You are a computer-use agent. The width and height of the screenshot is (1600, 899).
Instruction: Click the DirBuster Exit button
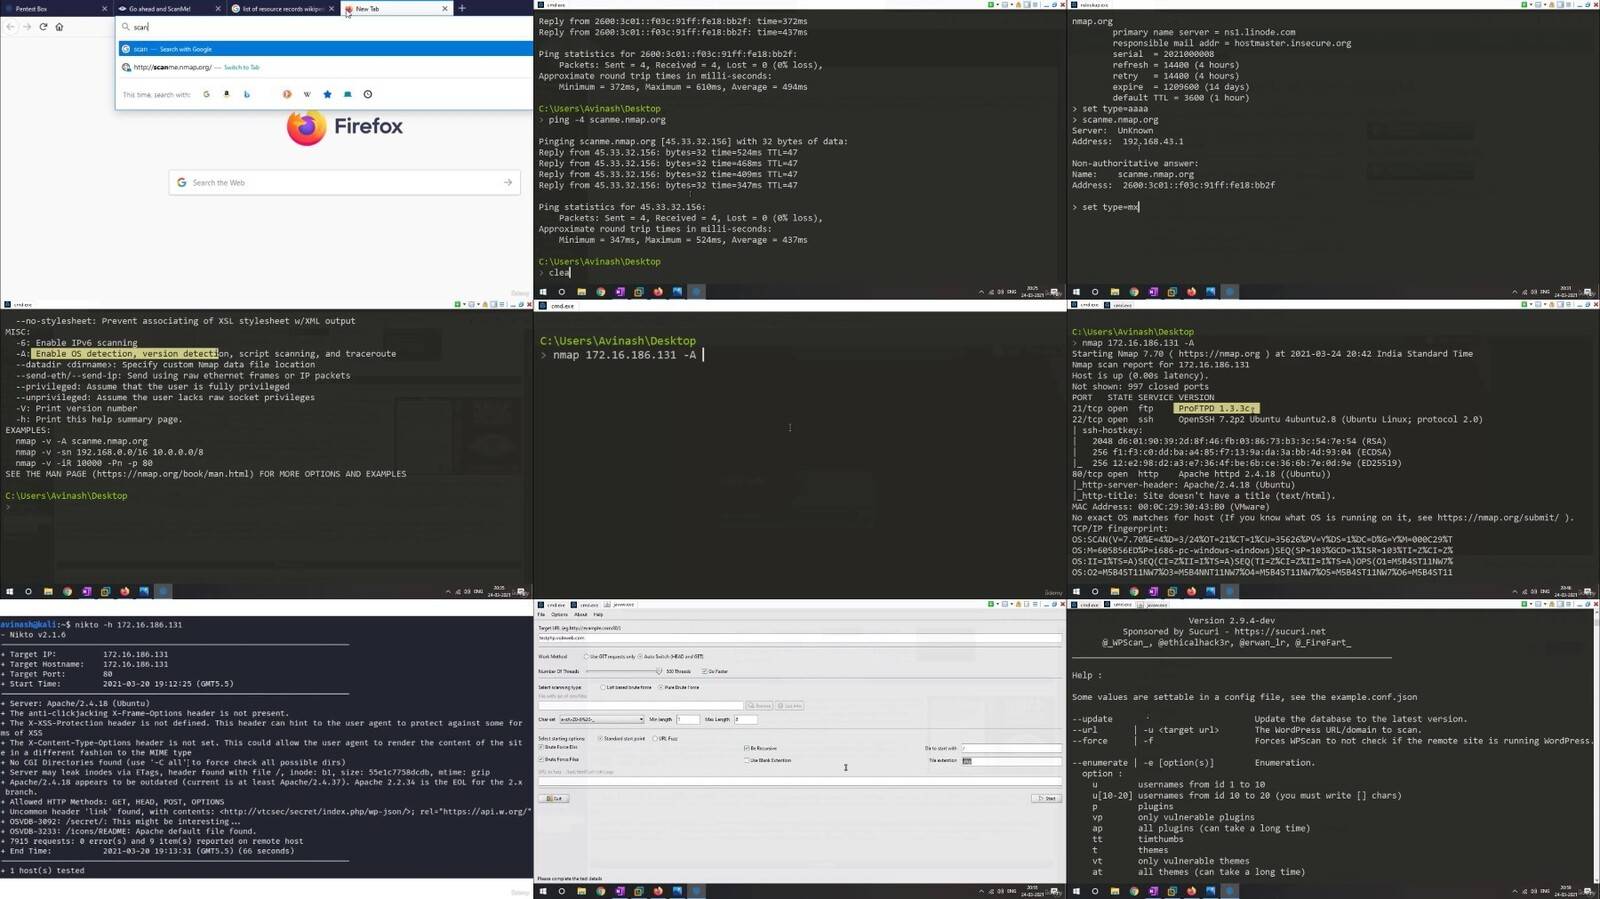pyautogui.click(x=553, y=798)
